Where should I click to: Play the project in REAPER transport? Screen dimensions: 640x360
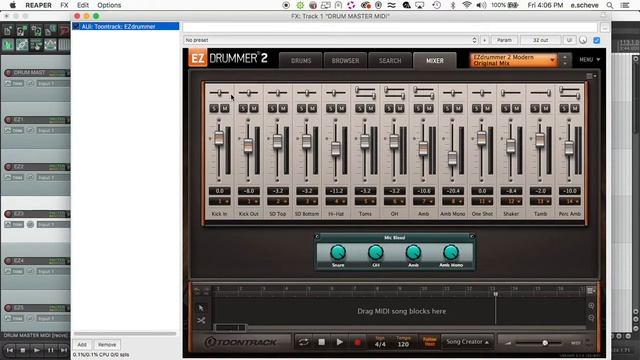click(x=36, y=350)
